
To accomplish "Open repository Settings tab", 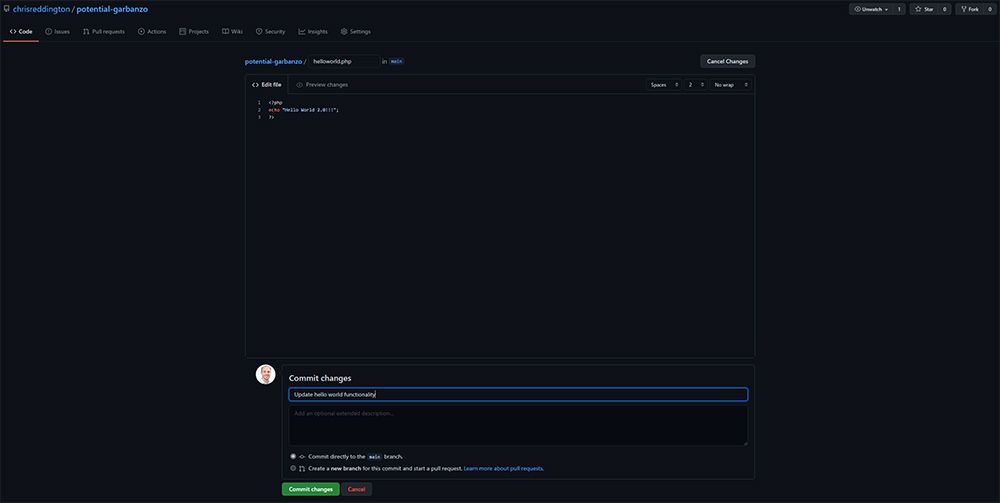I will click(355, 31).
